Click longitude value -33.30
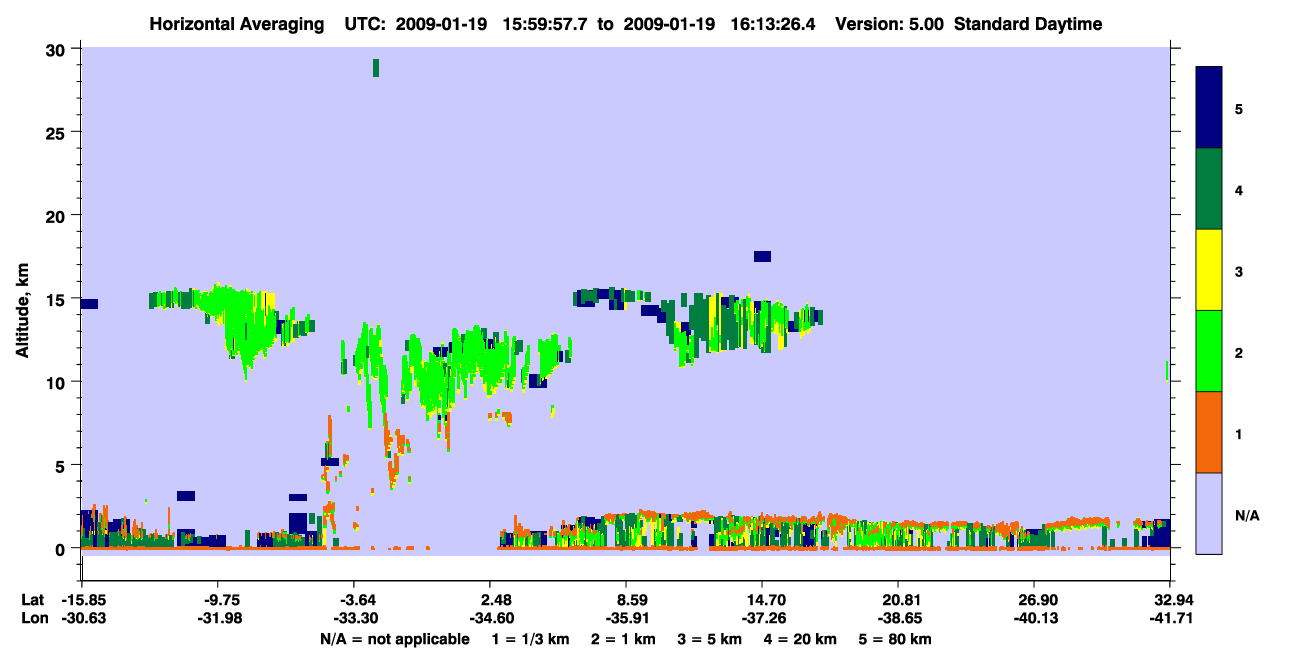This screenshot has height=667, width=1300. point(354,618)
